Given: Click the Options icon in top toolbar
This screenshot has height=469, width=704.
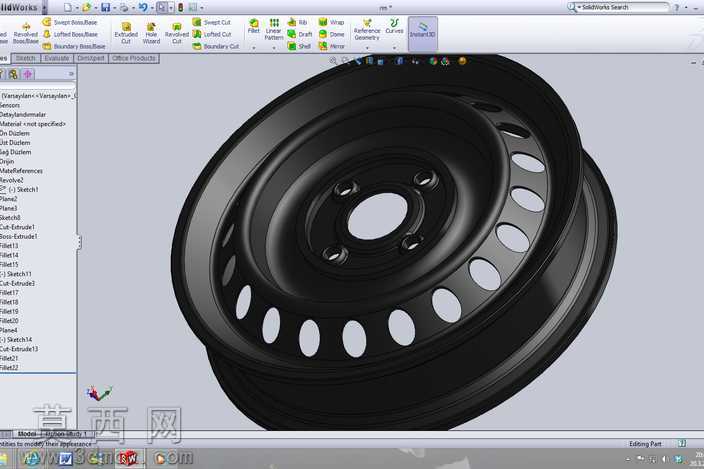Looking at the screenshot, I should [193, 7].
